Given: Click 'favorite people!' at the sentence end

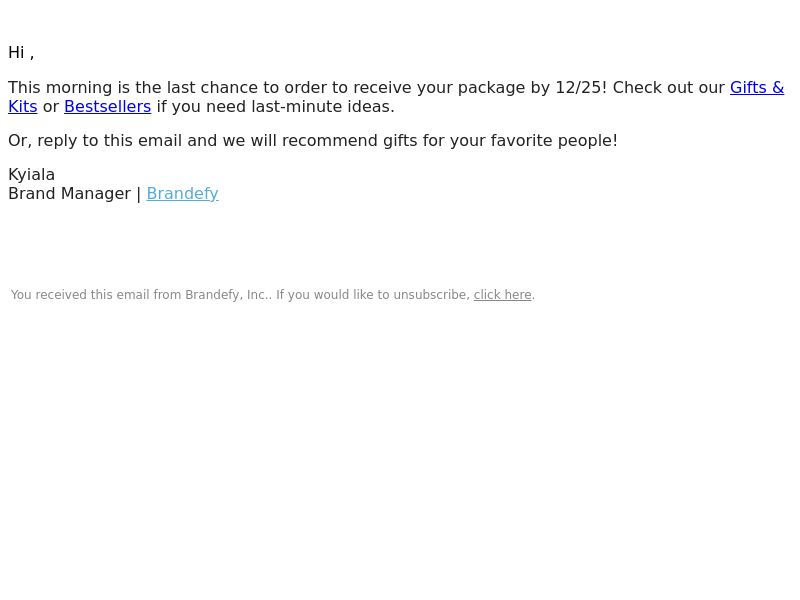Looking at the screenshot, I should tap(554, 141).
